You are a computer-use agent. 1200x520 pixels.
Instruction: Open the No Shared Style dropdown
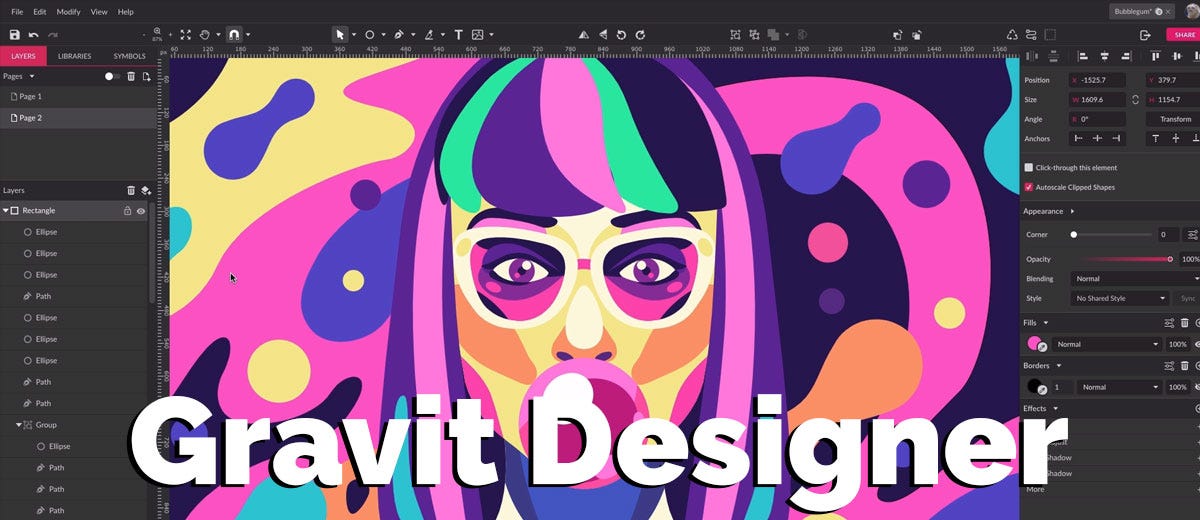pyautogui.click(x=1120, y=298)
